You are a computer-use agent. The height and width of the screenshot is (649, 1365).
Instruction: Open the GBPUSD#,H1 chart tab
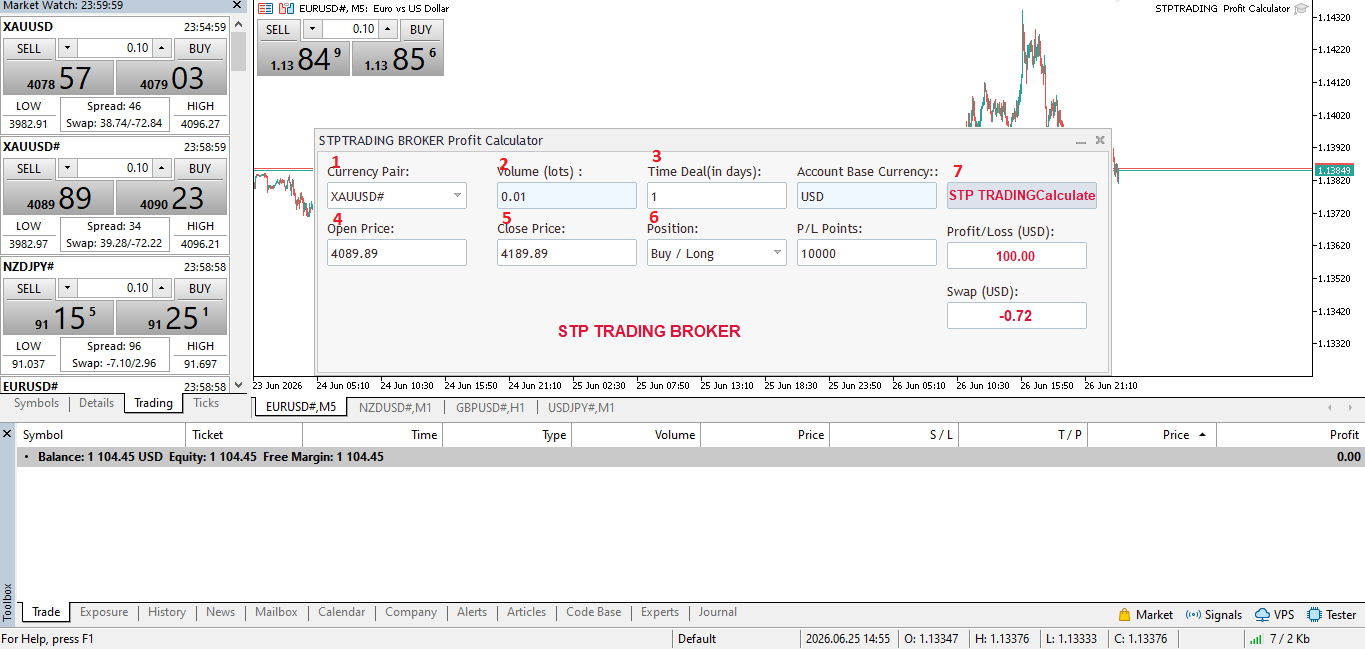point(490,407)
